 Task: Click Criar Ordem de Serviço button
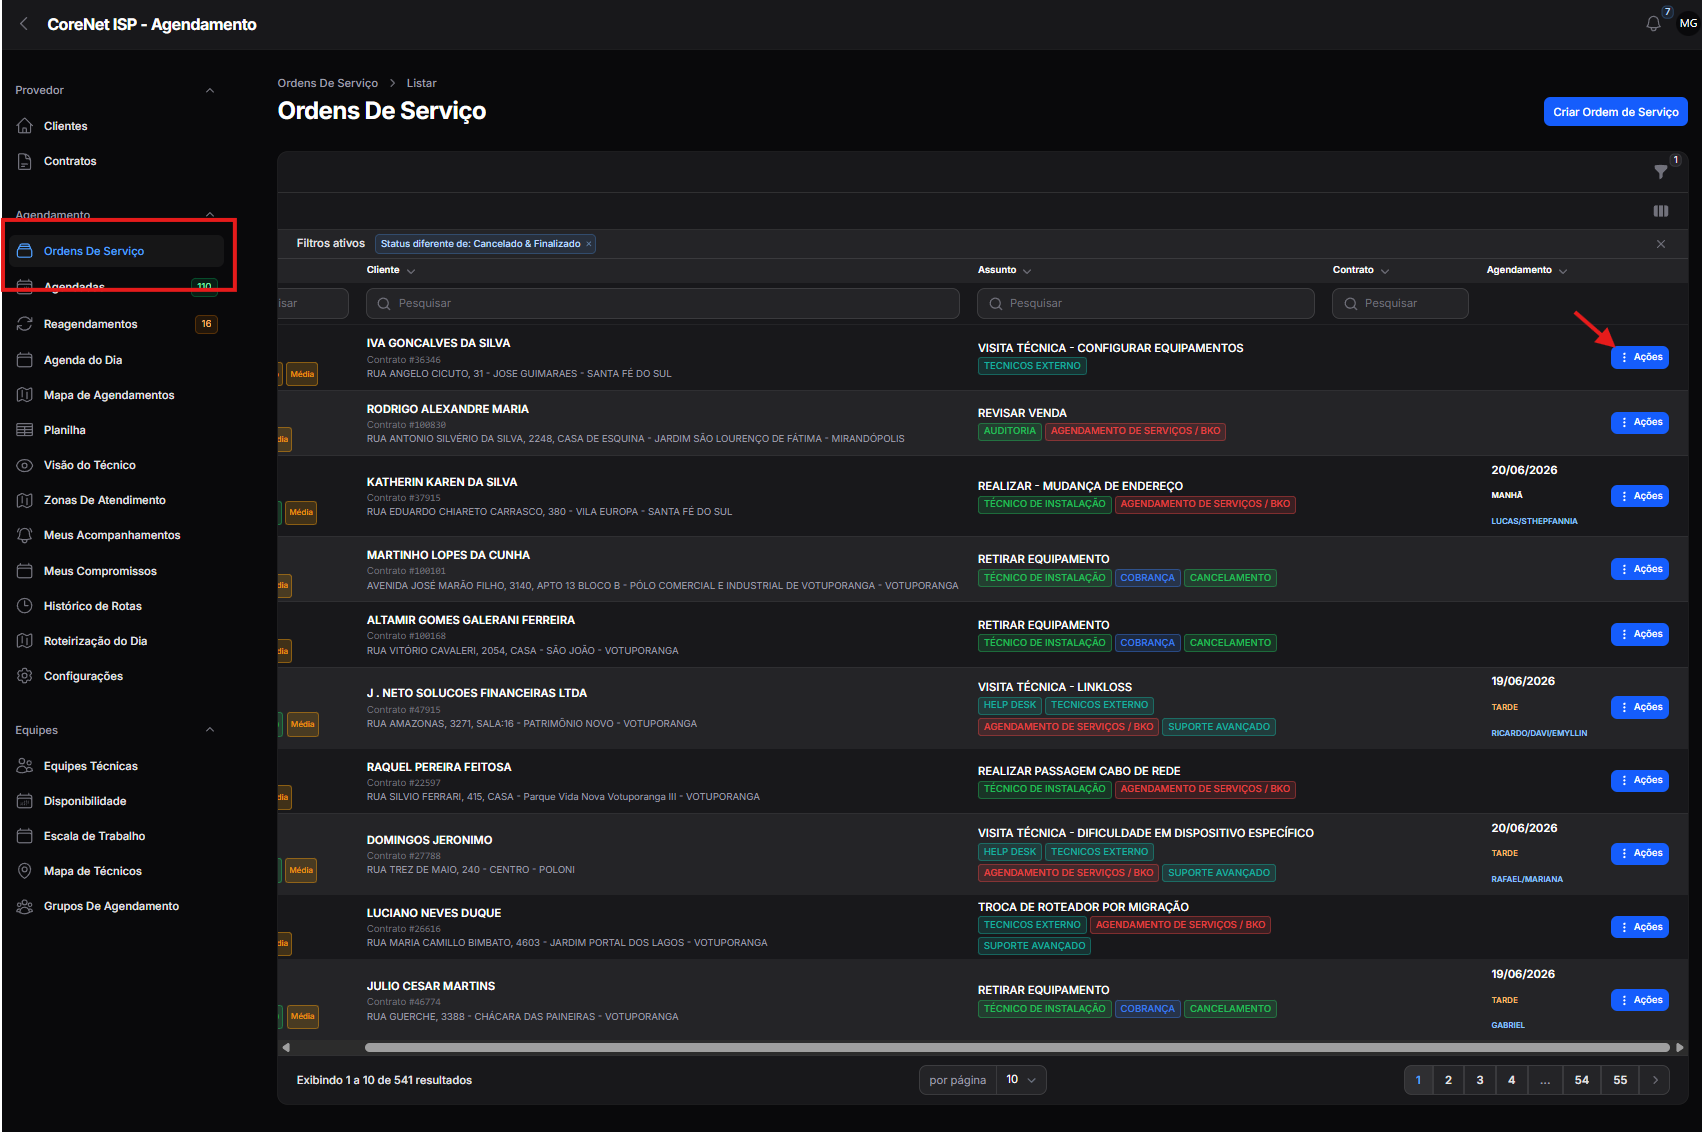pos(1615,112)
